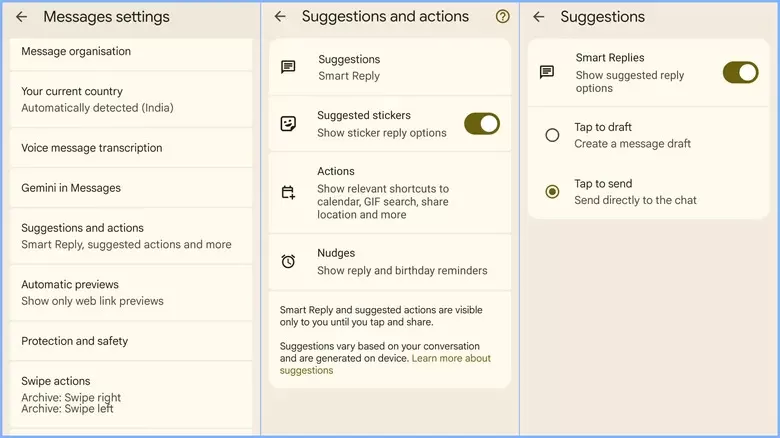Open Swipe actions setting

[131, 394]
